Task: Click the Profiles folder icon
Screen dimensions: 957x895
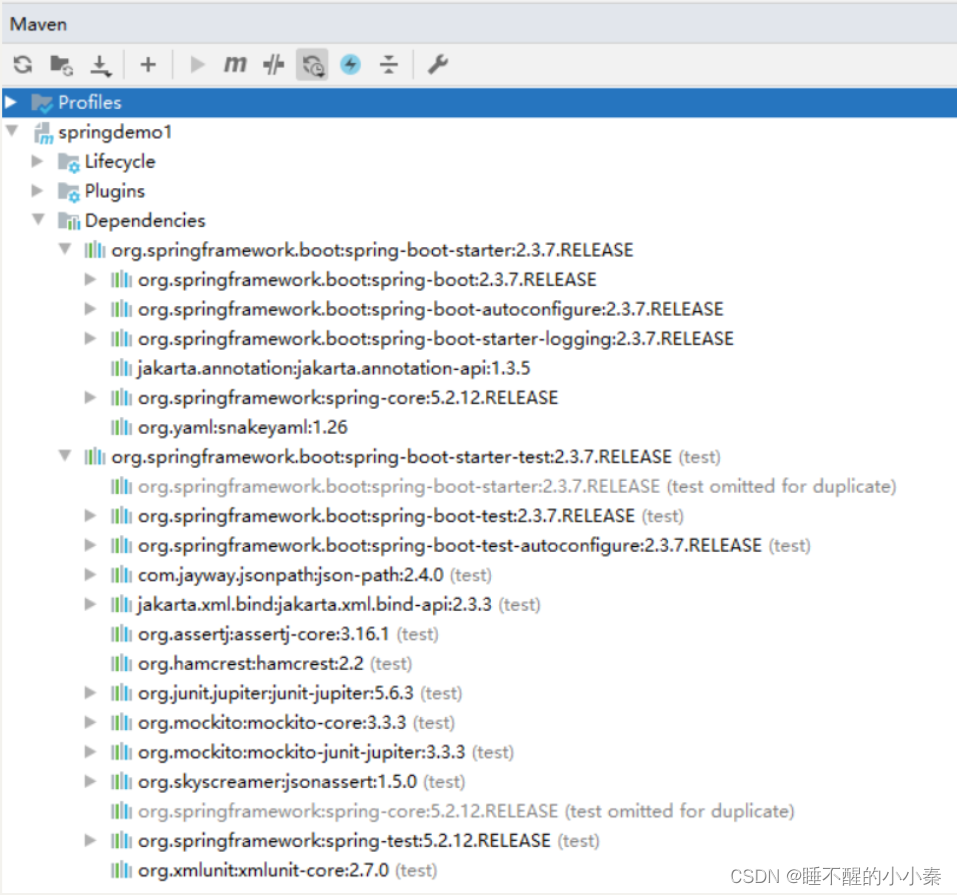Action: [42, 103]
